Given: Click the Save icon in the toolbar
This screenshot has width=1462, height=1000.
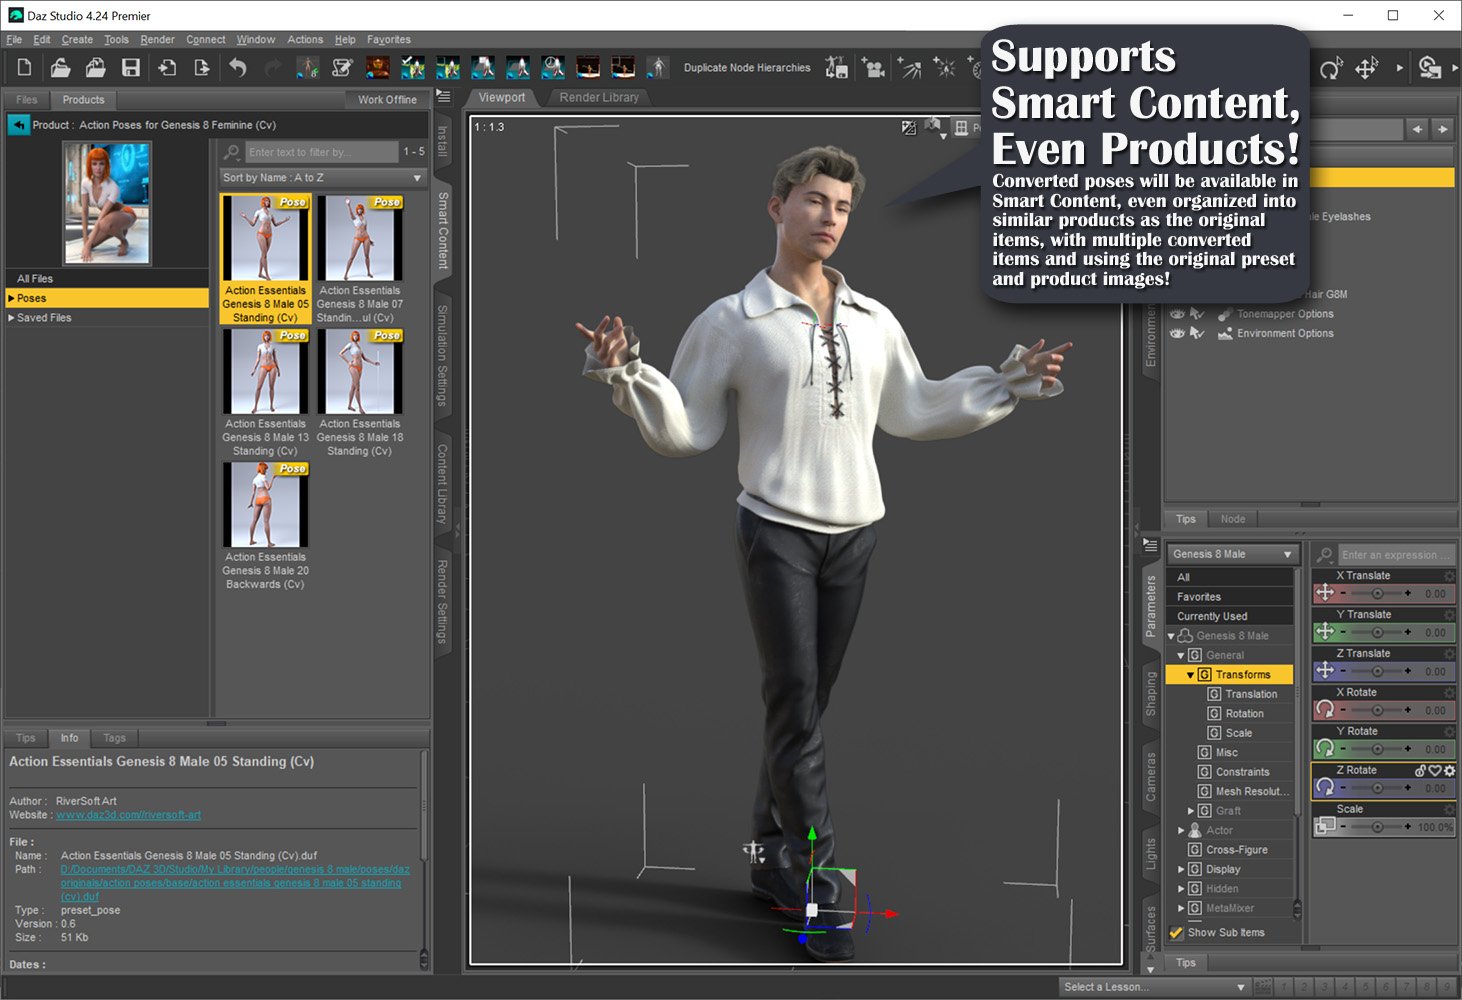Looking at the screenshot, I should [131, 67].
